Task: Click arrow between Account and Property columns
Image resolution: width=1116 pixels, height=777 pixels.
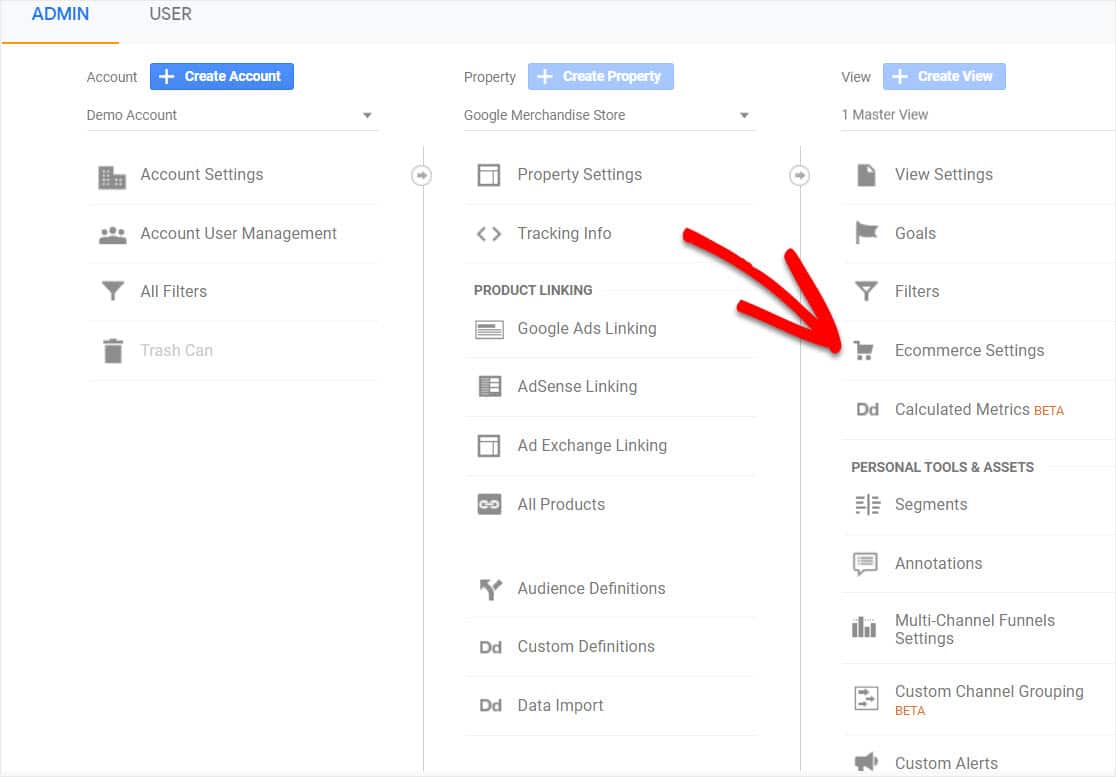Action: (422, 176)
